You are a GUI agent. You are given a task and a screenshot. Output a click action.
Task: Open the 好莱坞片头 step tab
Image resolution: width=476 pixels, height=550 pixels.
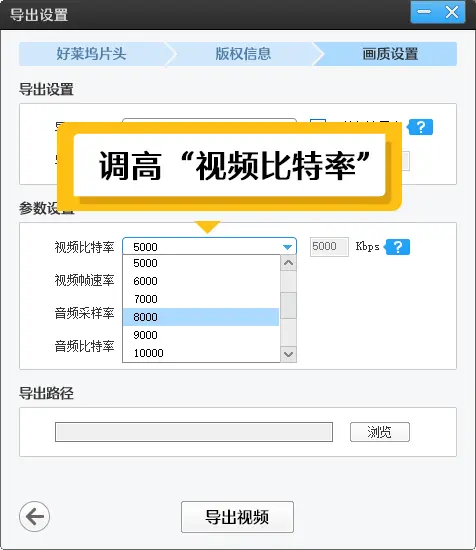[92, 54]
